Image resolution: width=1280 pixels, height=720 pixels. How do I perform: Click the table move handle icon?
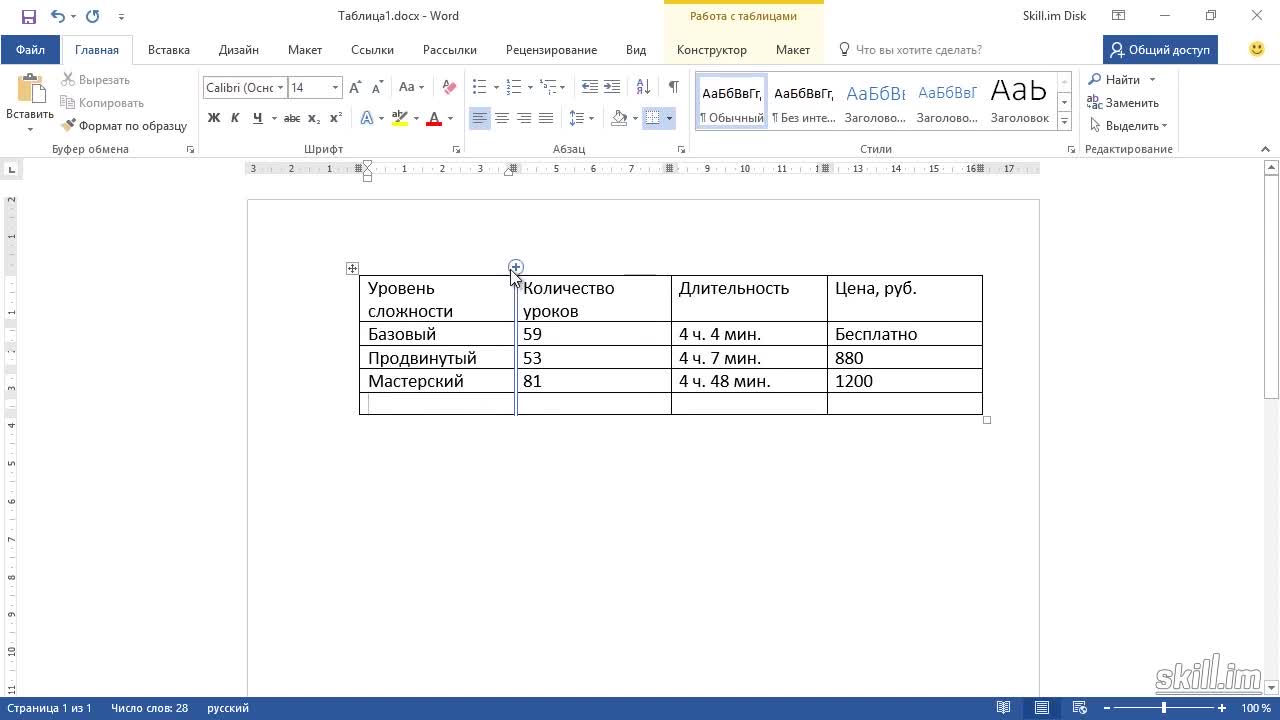tap(352, 268)
